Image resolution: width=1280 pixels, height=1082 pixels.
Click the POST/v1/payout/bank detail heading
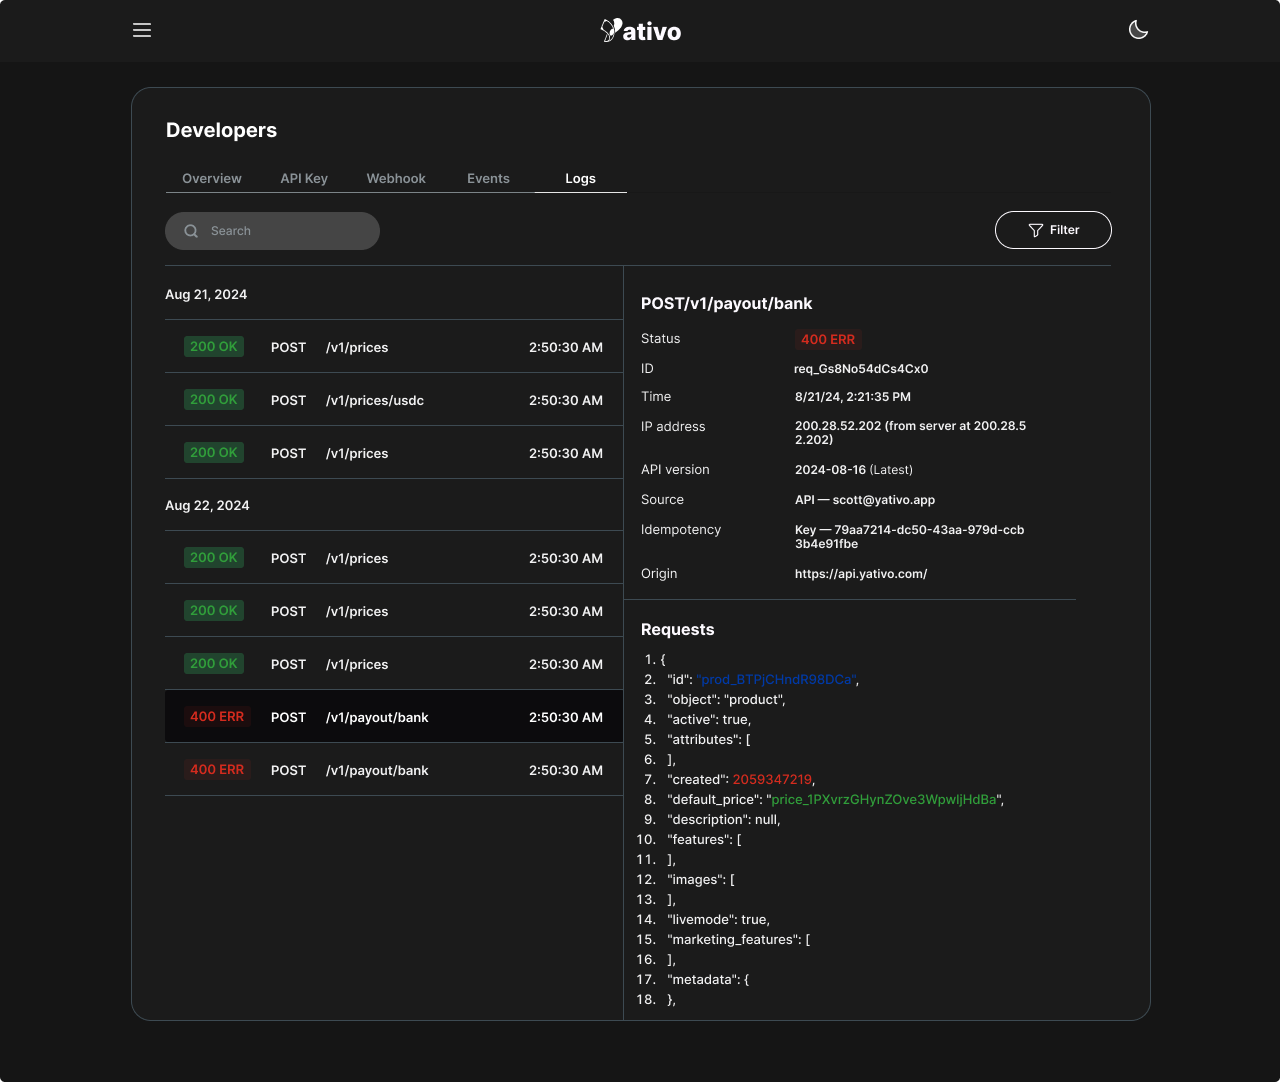(726, 303)
